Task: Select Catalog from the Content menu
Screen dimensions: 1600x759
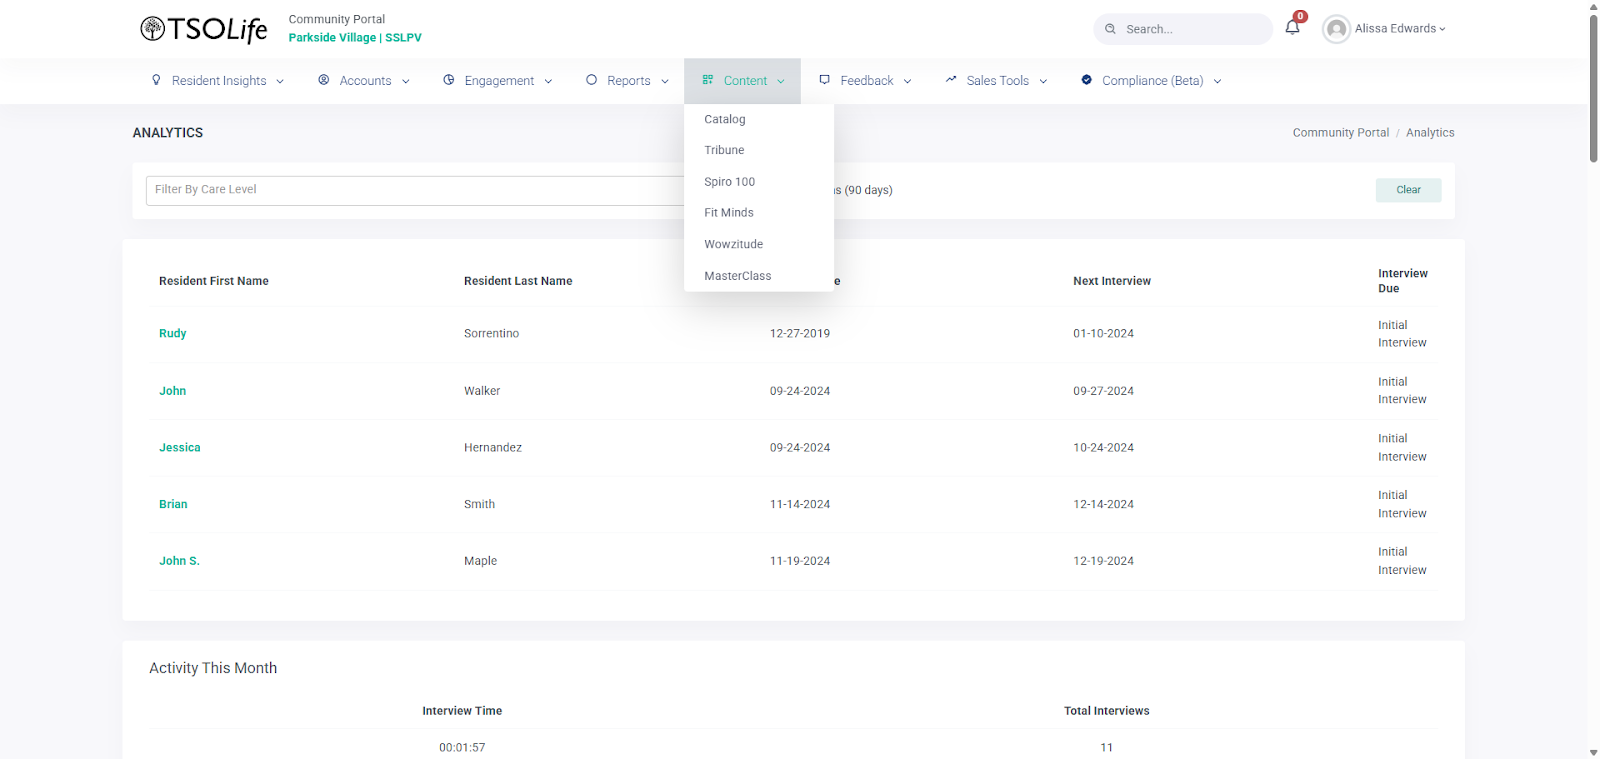Action: (725, 119)
